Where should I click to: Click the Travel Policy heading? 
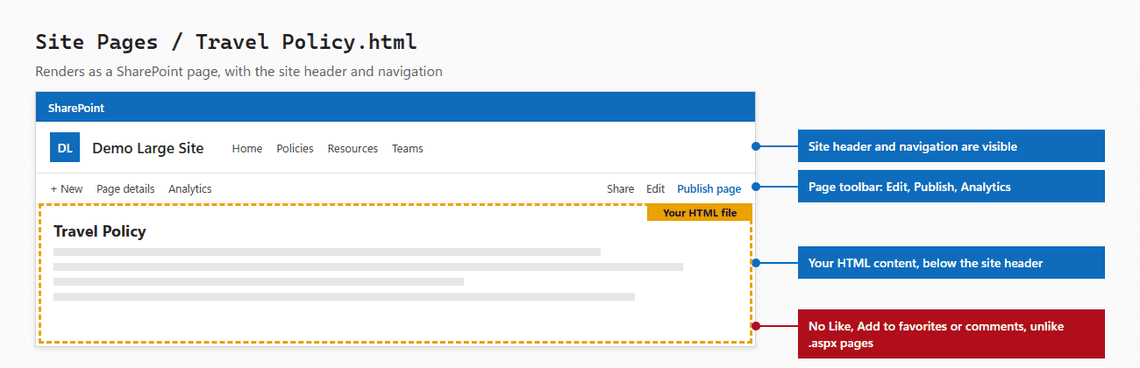100,231
